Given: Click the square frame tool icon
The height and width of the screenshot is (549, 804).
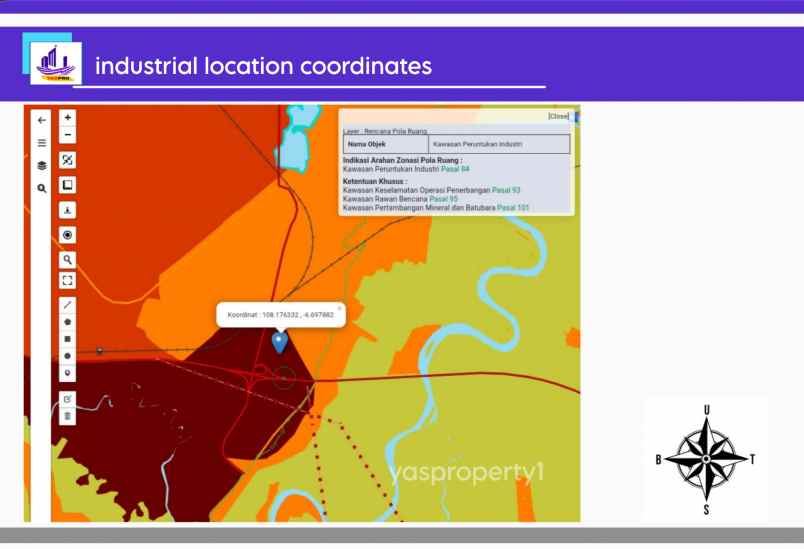Looking at the screenshot, I should 67,185.
